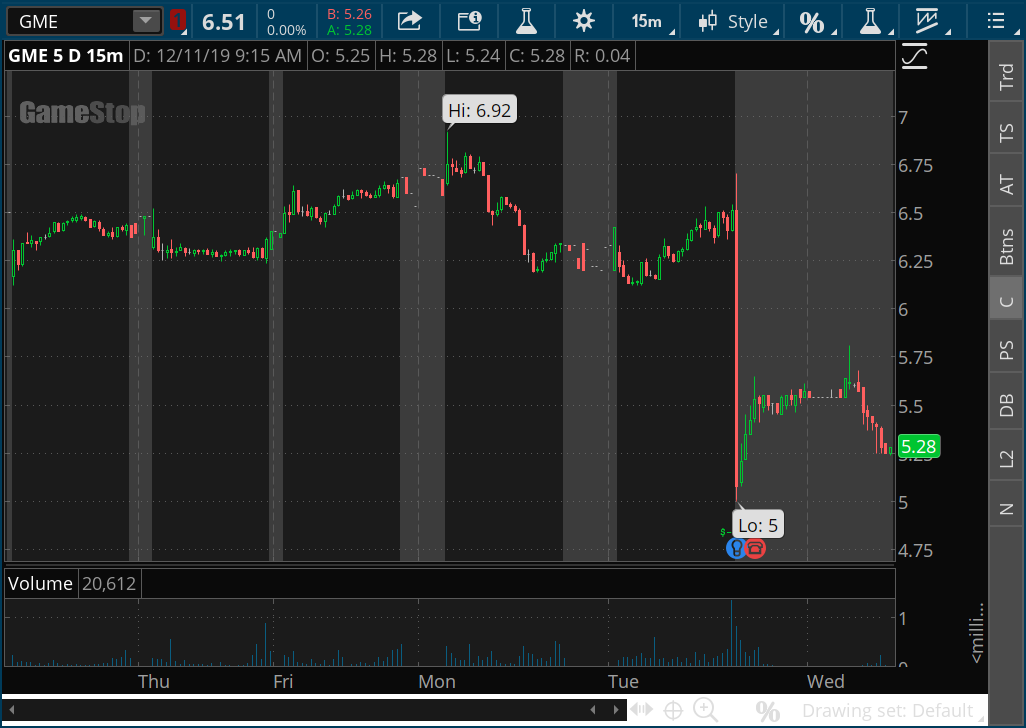Open the chart list menu icon
The height and width of the screenshot is (728, 1026).
tap(997, 21)
